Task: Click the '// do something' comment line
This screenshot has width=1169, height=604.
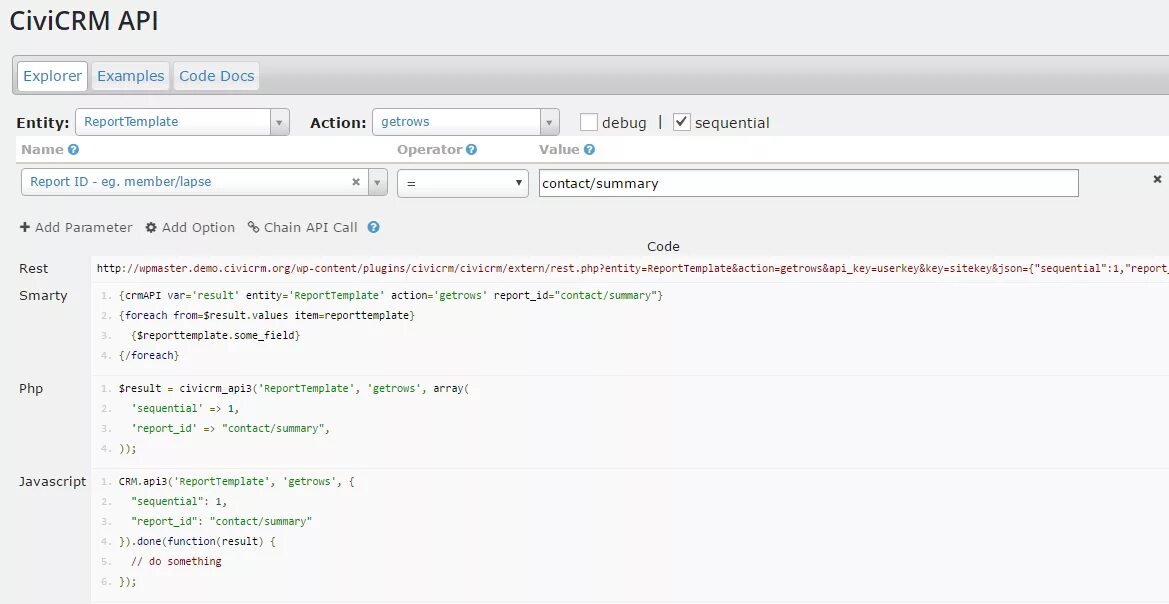Action: [176, 561]
